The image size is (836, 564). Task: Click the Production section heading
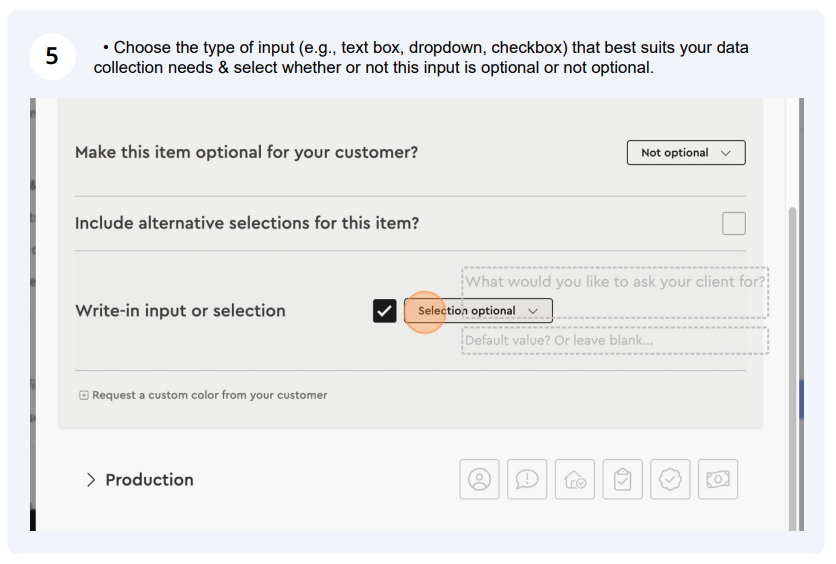click(149, 480)
